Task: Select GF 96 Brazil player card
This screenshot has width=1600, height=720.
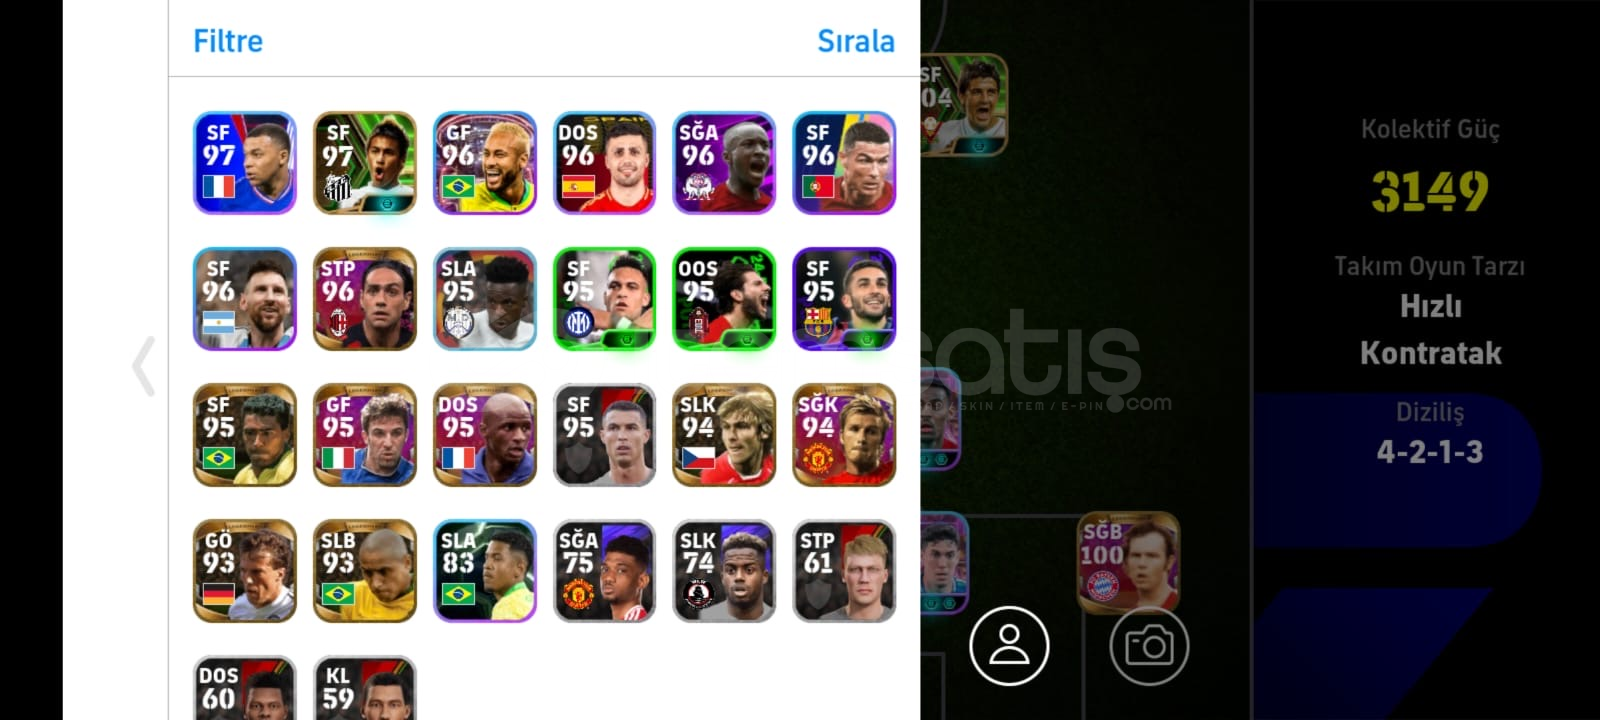Action: pyautogui.click(x=485, y=163)
